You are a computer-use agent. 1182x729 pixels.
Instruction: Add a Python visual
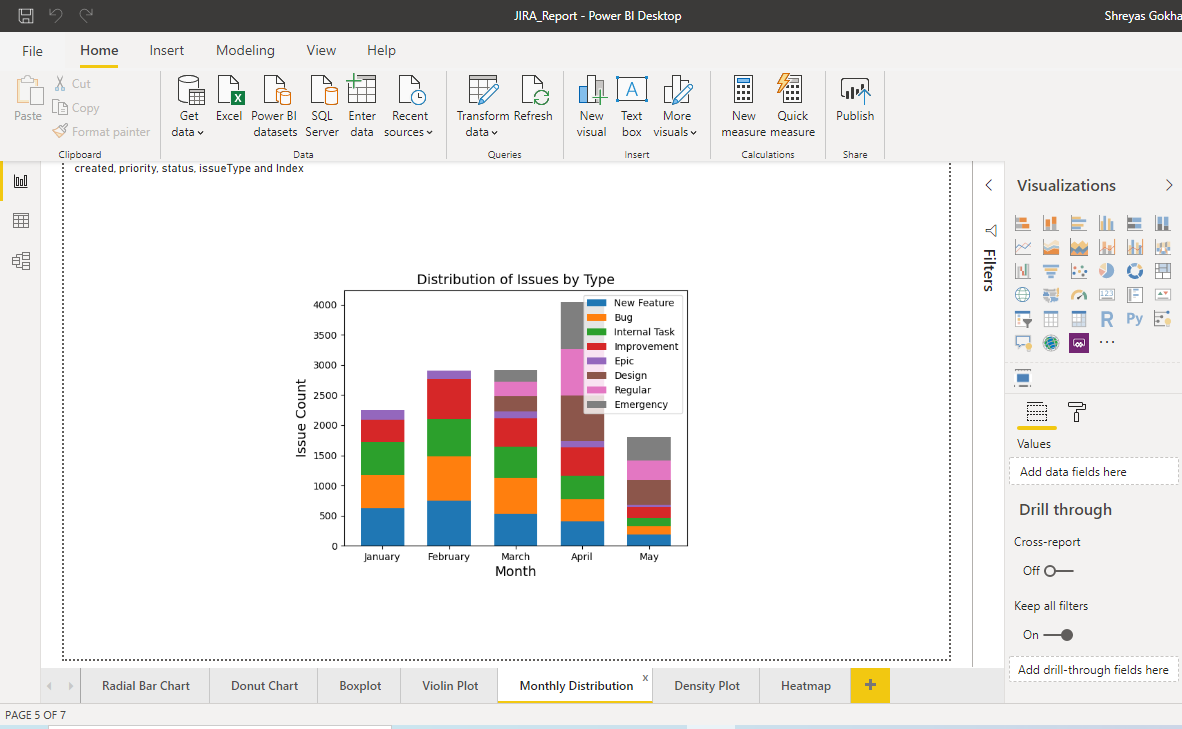(x=1135, y=318)
